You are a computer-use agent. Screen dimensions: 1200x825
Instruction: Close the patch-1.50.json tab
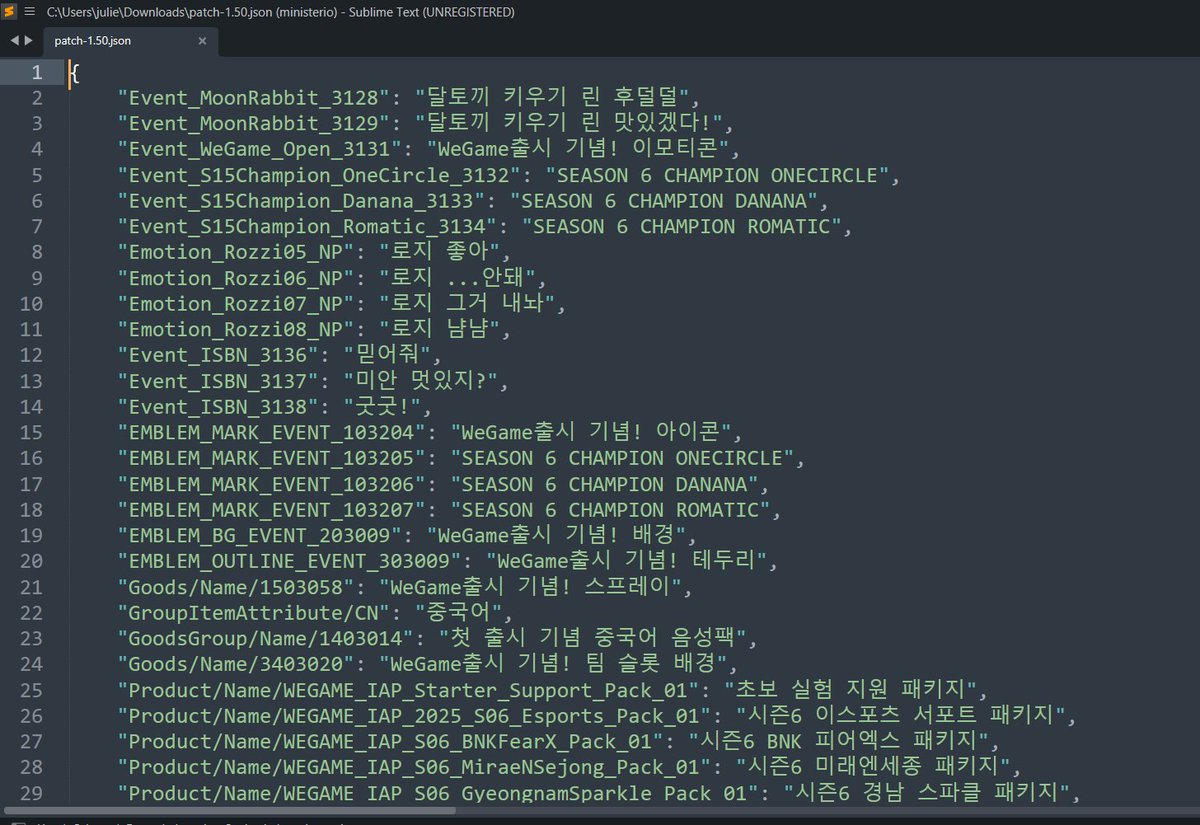[202, 42]
